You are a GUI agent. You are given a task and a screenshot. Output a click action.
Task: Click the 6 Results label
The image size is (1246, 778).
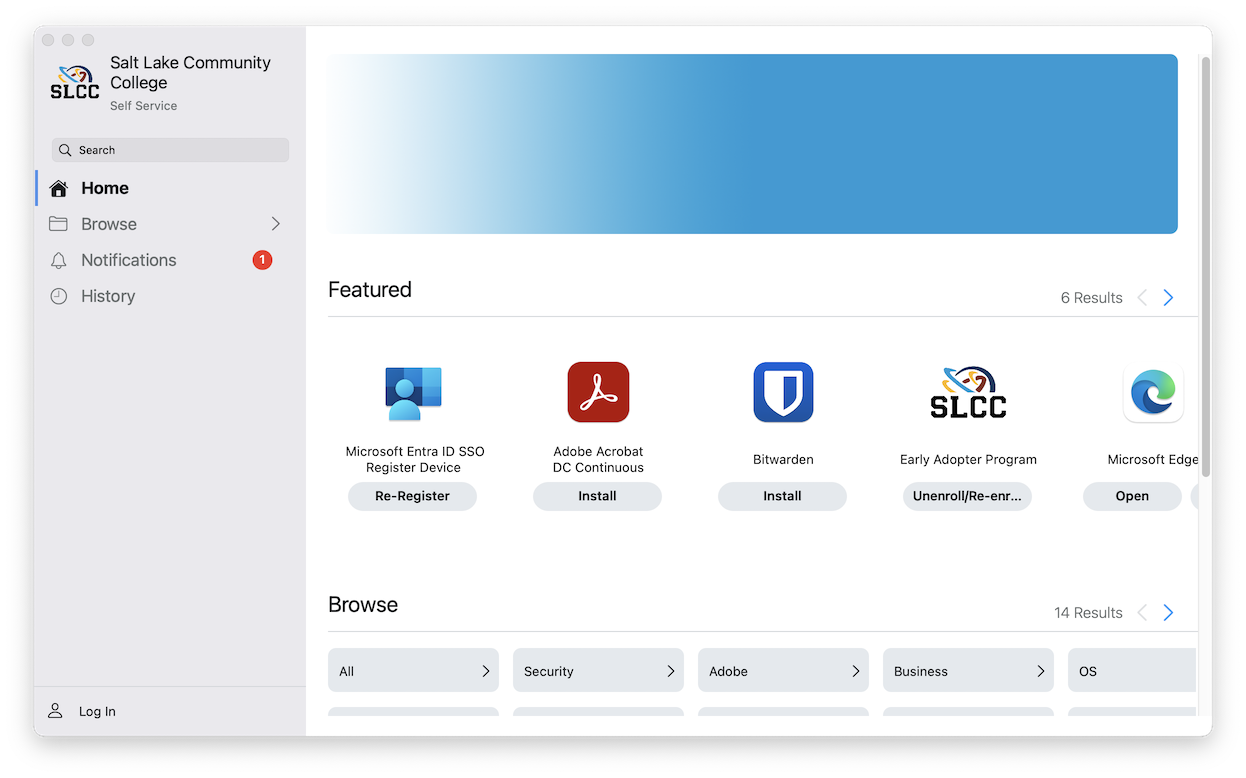point(1091,298)
